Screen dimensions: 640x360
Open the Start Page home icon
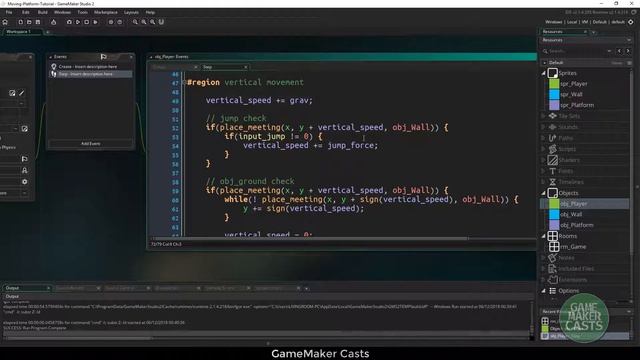5,22
